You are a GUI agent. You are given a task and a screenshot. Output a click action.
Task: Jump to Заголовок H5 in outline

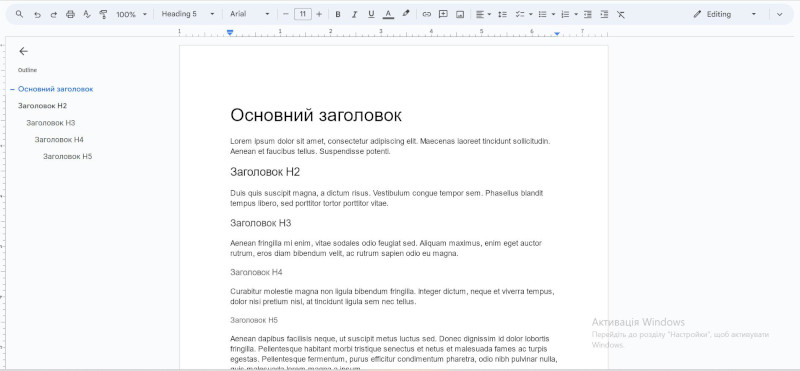[x=67, y=156]
